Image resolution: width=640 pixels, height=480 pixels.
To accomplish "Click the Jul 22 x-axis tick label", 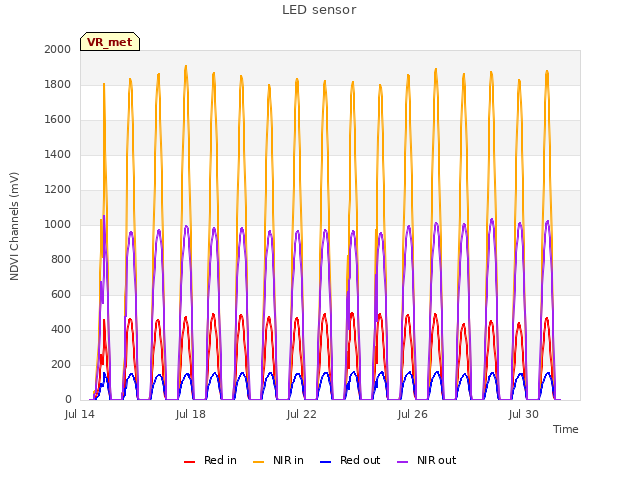I will [302, 414].
